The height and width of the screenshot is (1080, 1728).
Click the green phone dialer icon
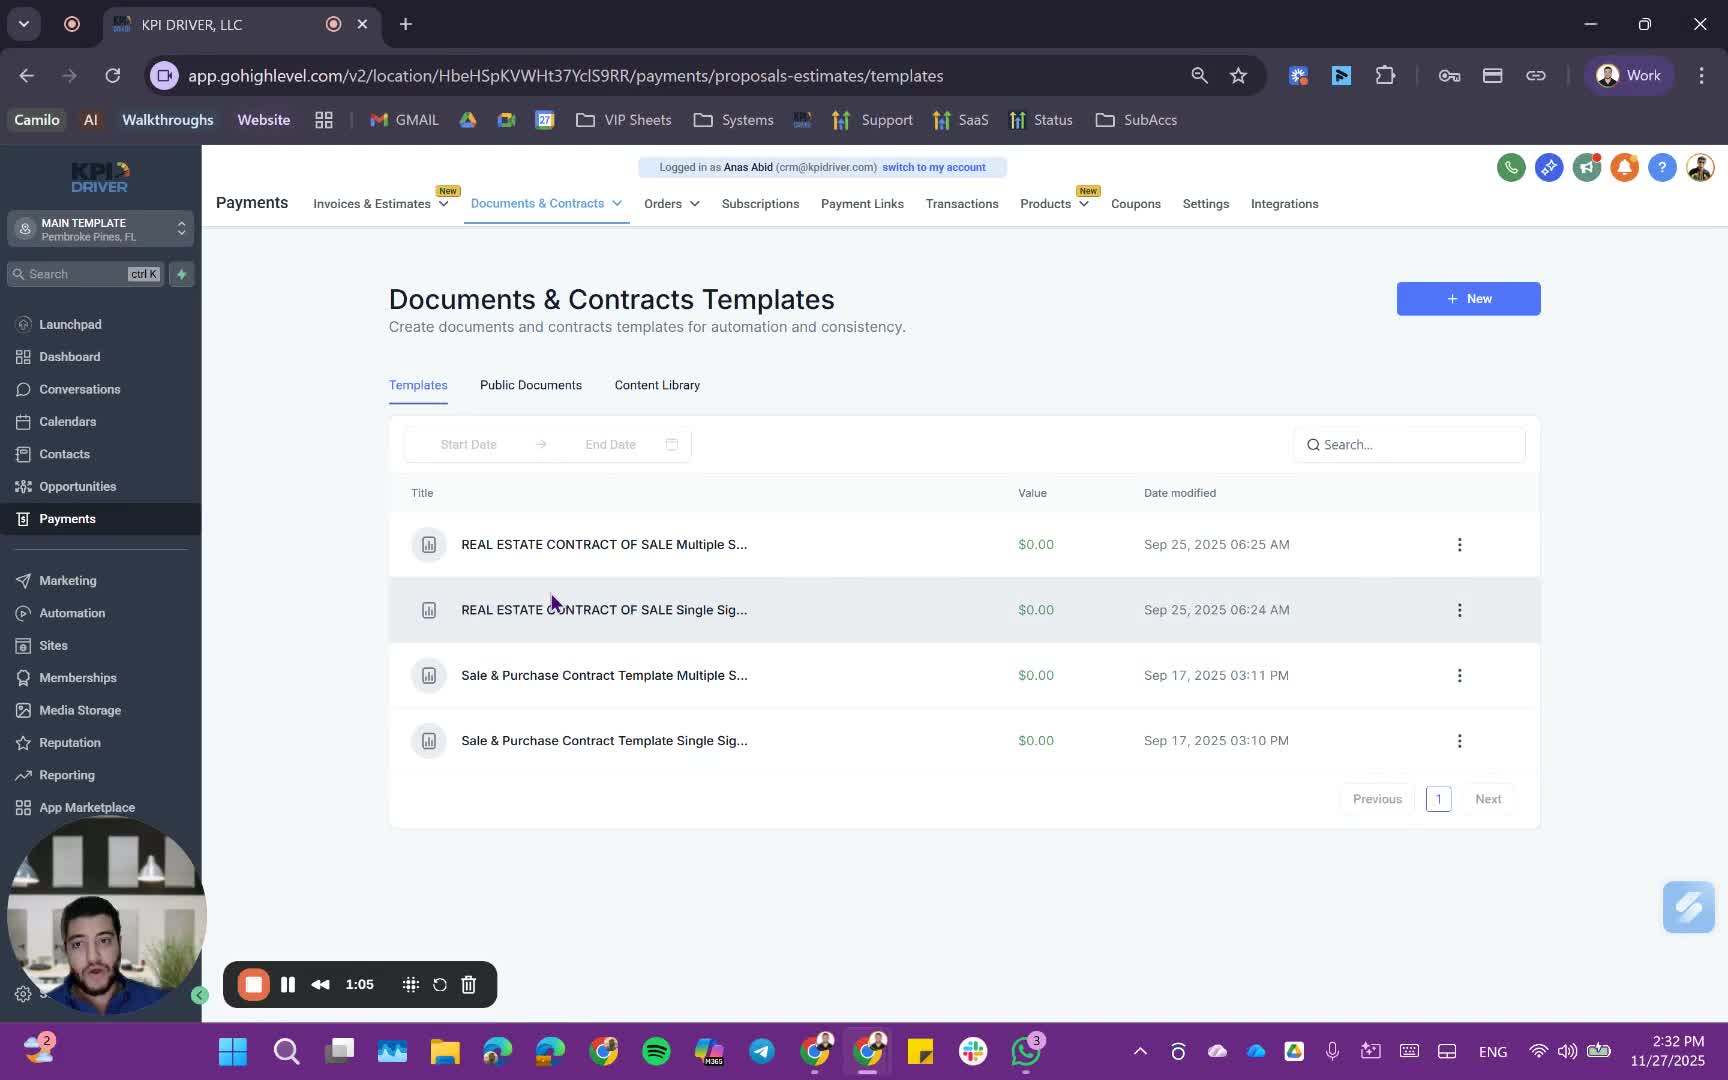click(1511, 168)
